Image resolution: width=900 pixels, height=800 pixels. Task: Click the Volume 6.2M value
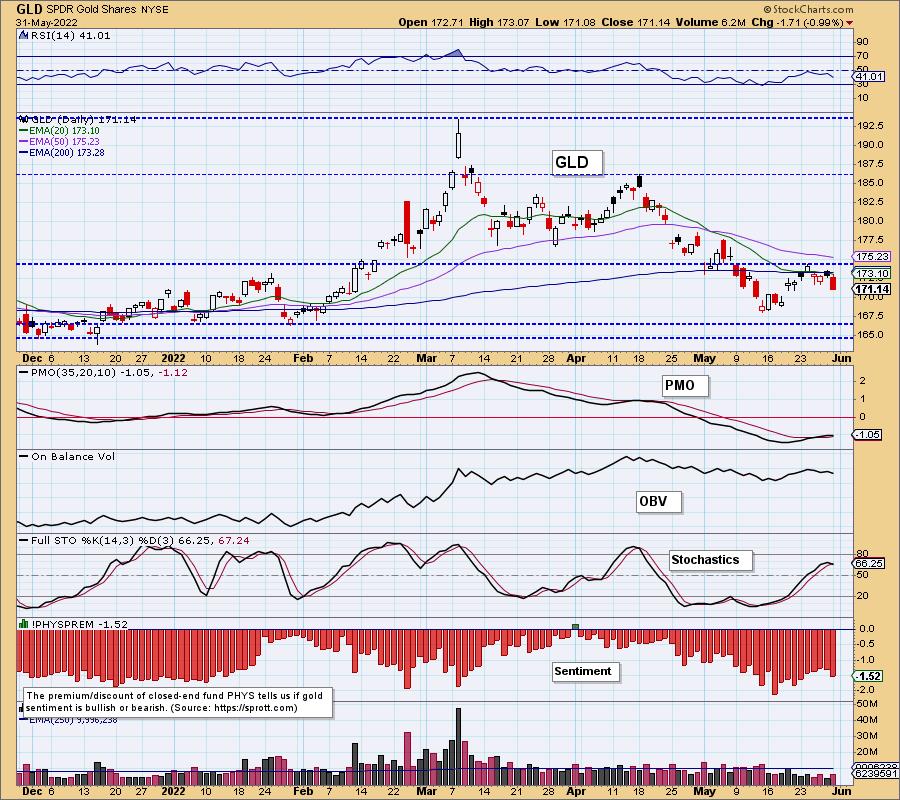[x=711, y=22]
